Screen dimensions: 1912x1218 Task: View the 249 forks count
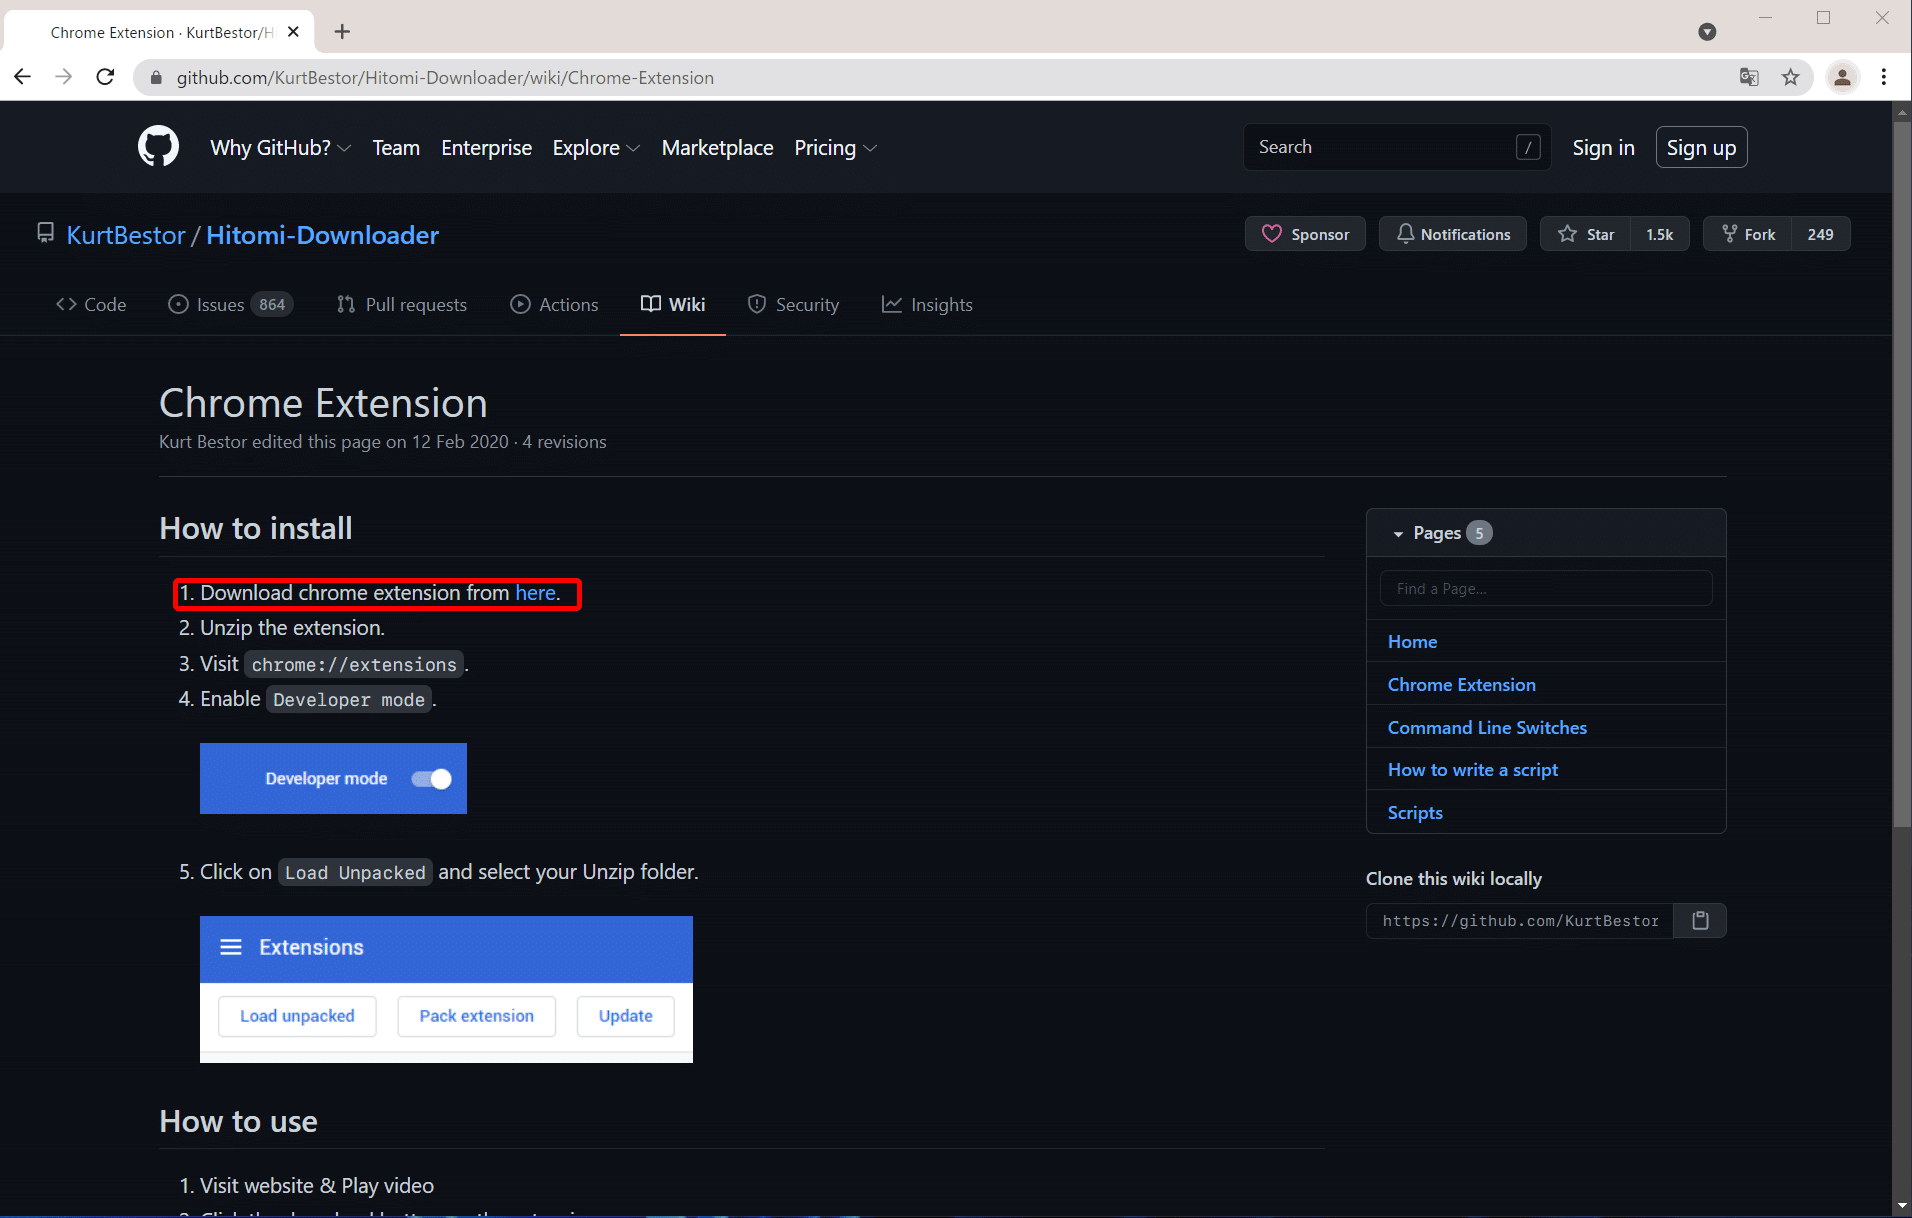(1820, 234)
